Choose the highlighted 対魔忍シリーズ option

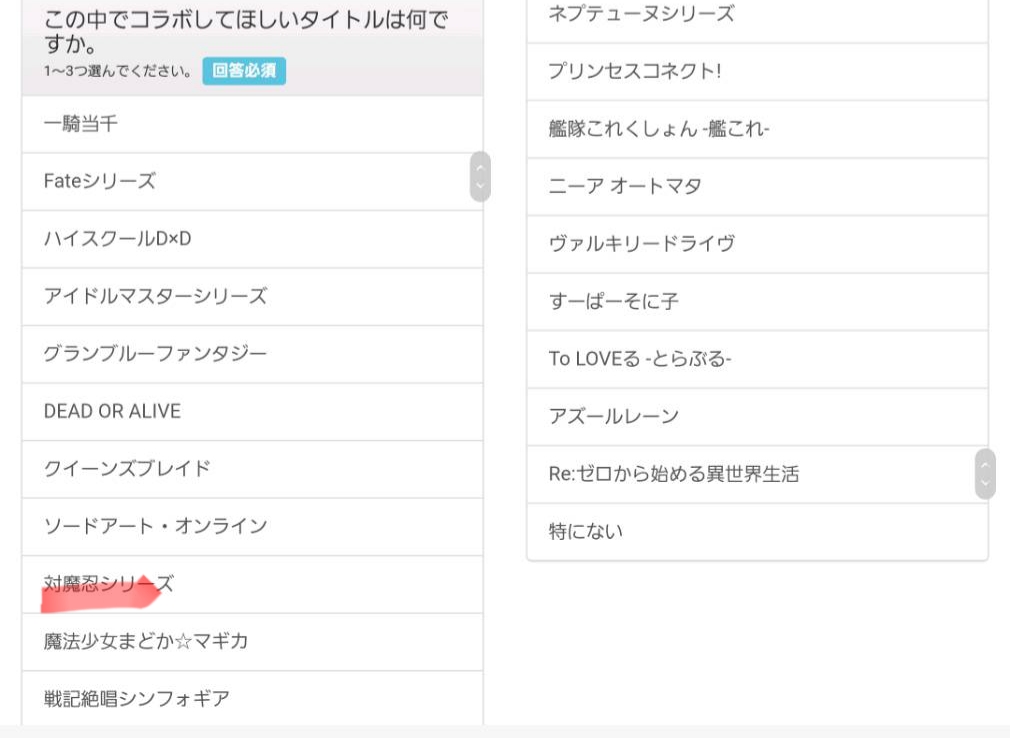(252, 584)
